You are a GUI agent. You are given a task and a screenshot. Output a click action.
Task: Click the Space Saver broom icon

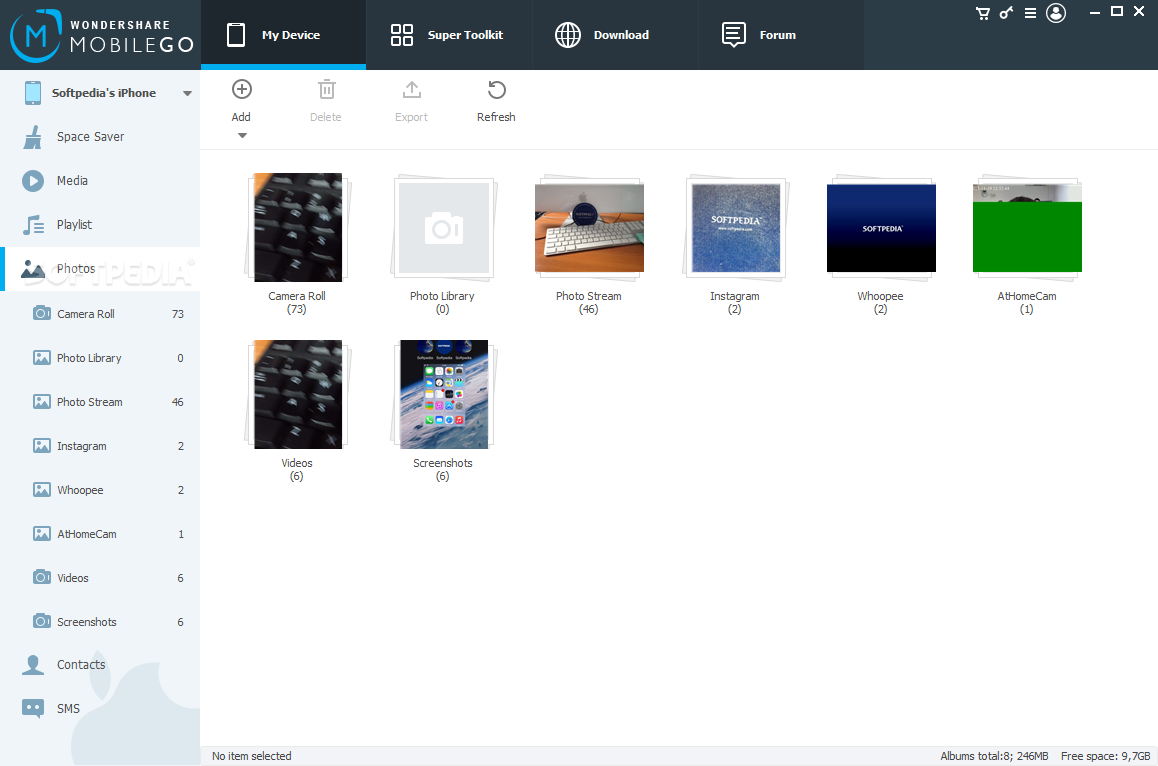point(32,137)
